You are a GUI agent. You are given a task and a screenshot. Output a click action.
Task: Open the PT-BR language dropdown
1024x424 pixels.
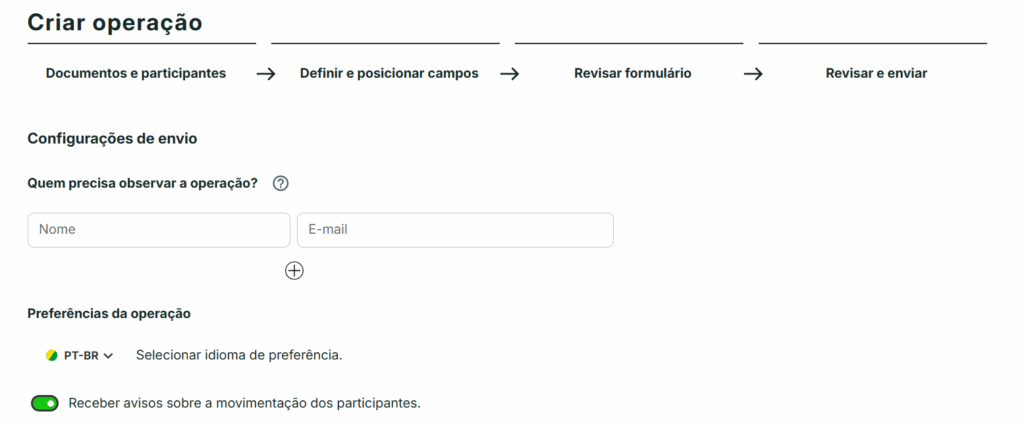click(x=80, y=355)
